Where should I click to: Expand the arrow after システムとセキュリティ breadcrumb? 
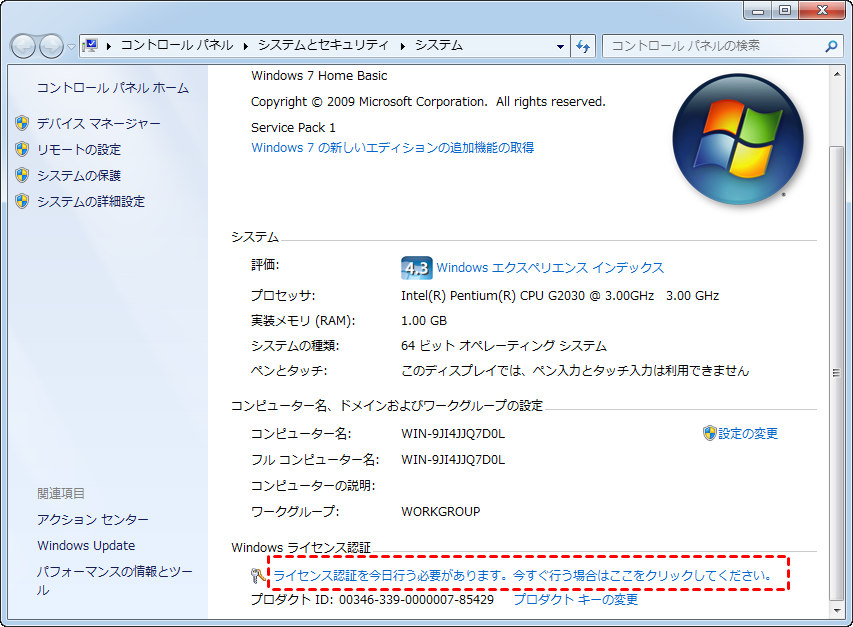(403, 46)
